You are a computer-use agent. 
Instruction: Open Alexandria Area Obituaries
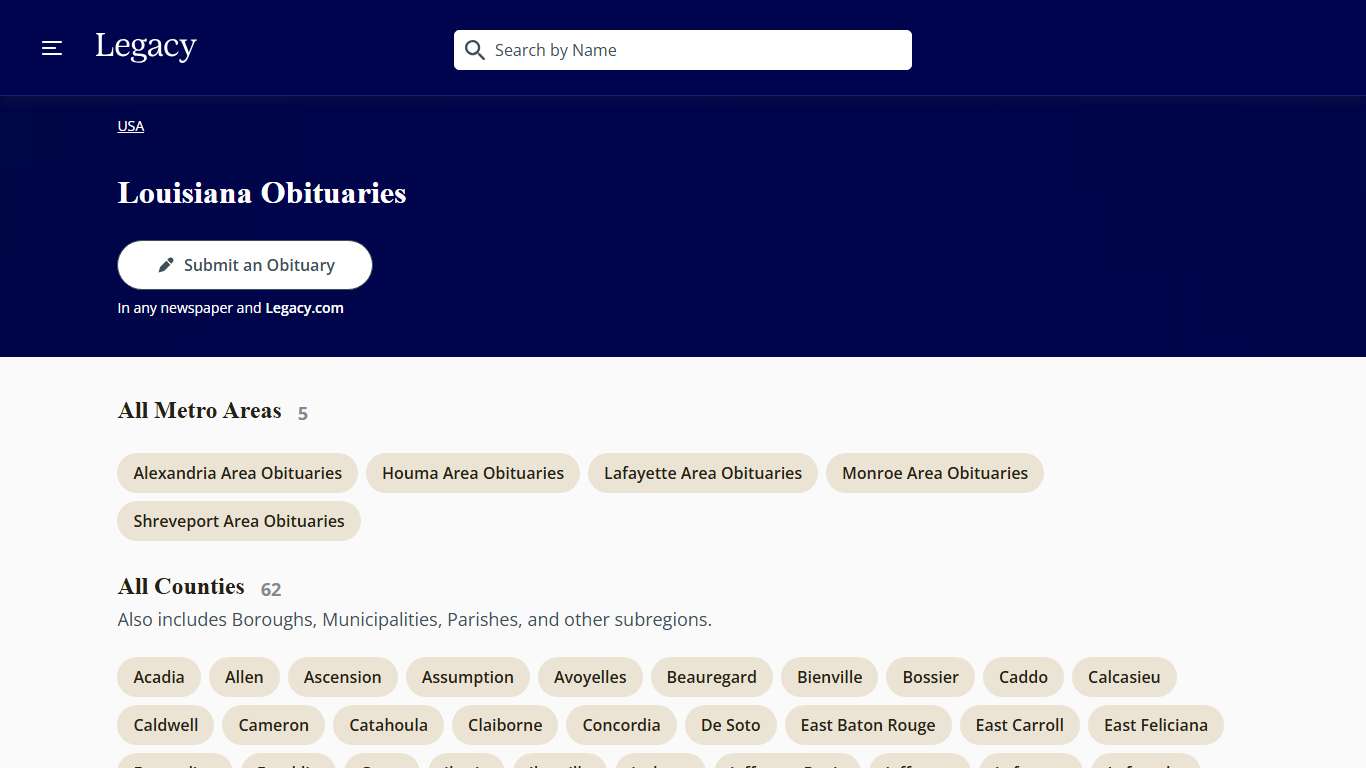pyautogui.click(x=238, y=473)
